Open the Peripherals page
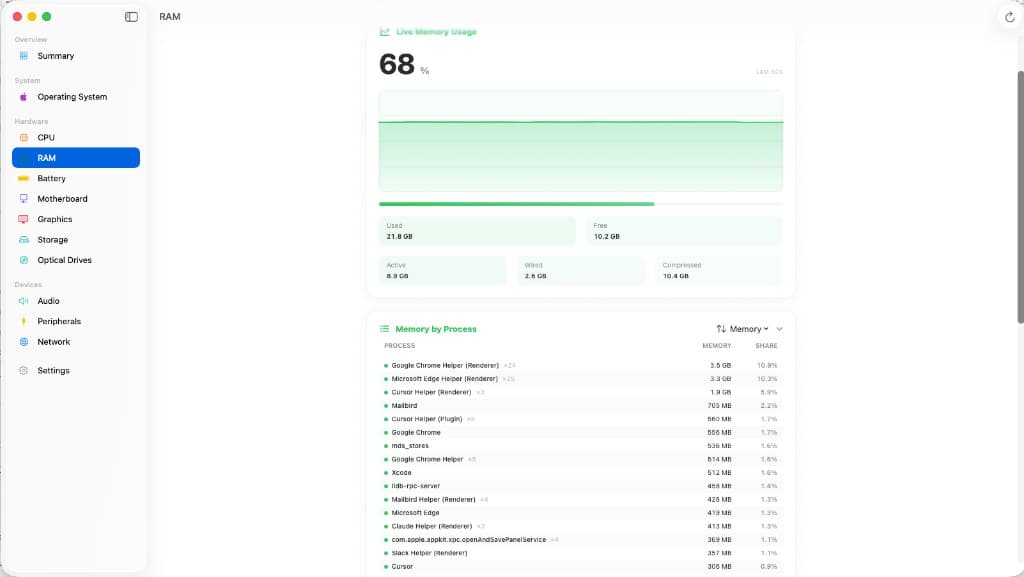The image size is (1024, 577). coord(76,321)
